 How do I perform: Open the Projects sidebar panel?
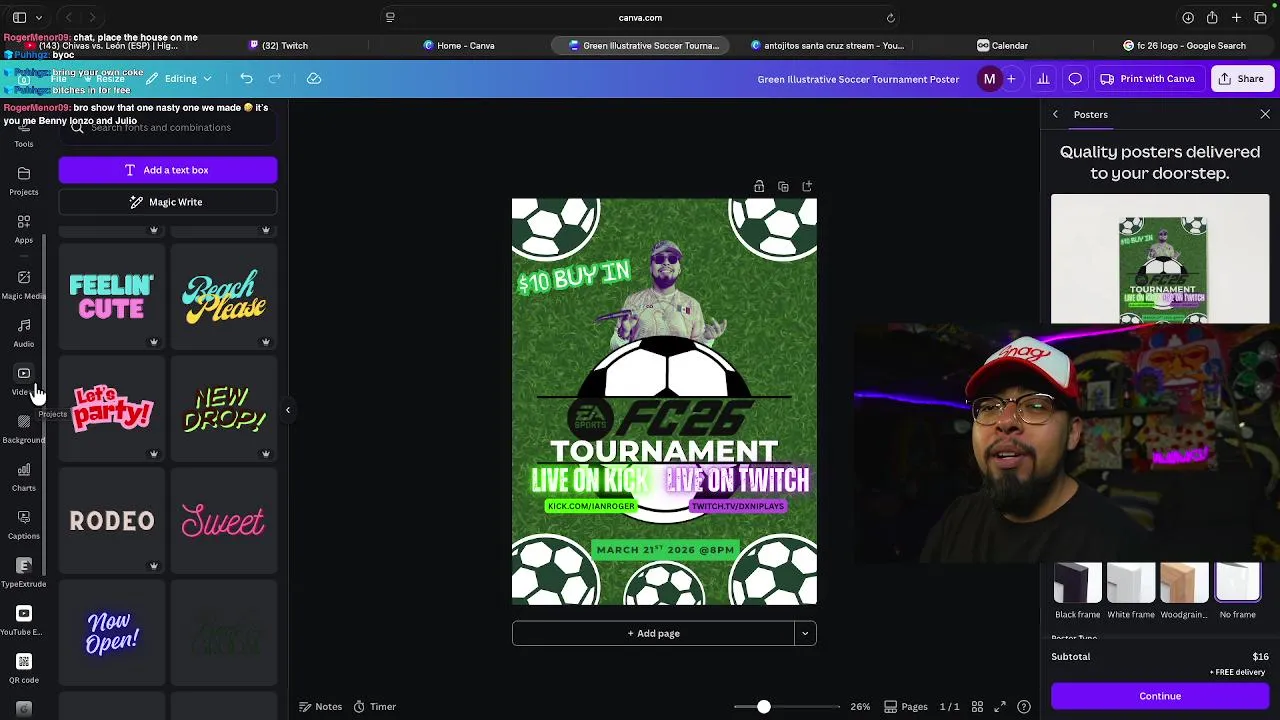click(x=23, y=181)
